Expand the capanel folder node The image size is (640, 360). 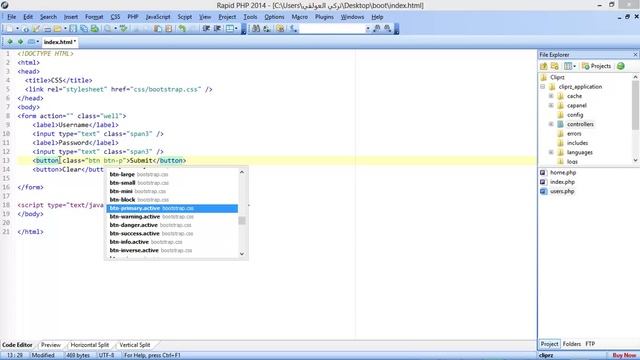tap(551, 105)
